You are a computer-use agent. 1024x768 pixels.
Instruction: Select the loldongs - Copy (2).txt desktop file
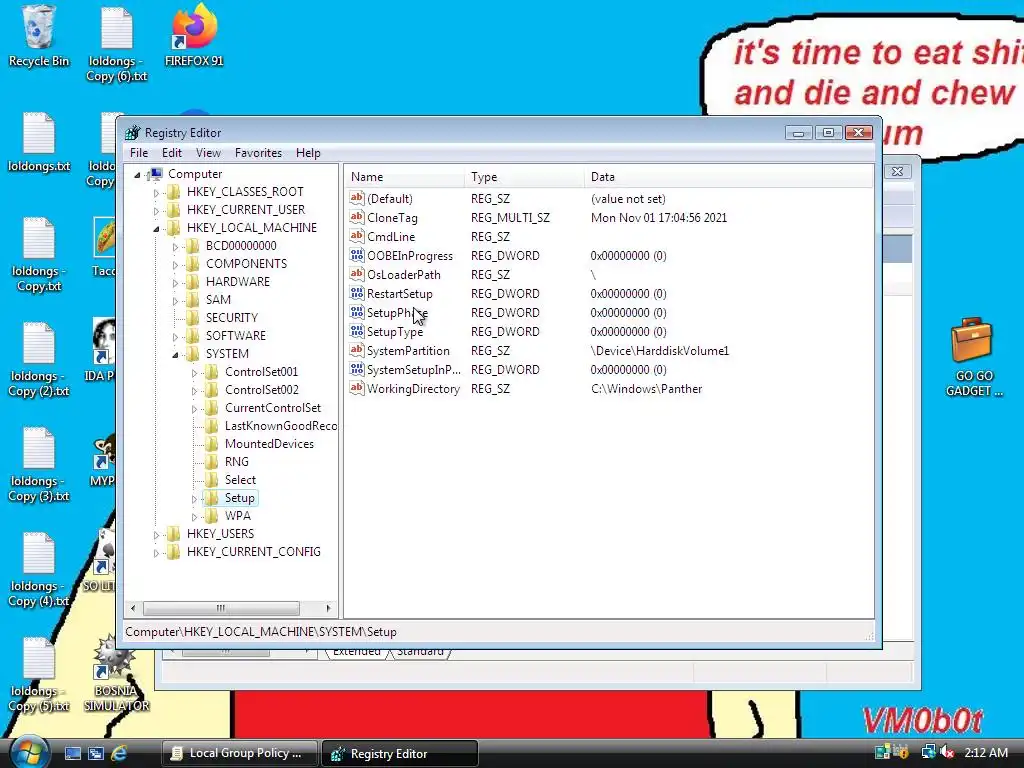(x=39, y=359)
